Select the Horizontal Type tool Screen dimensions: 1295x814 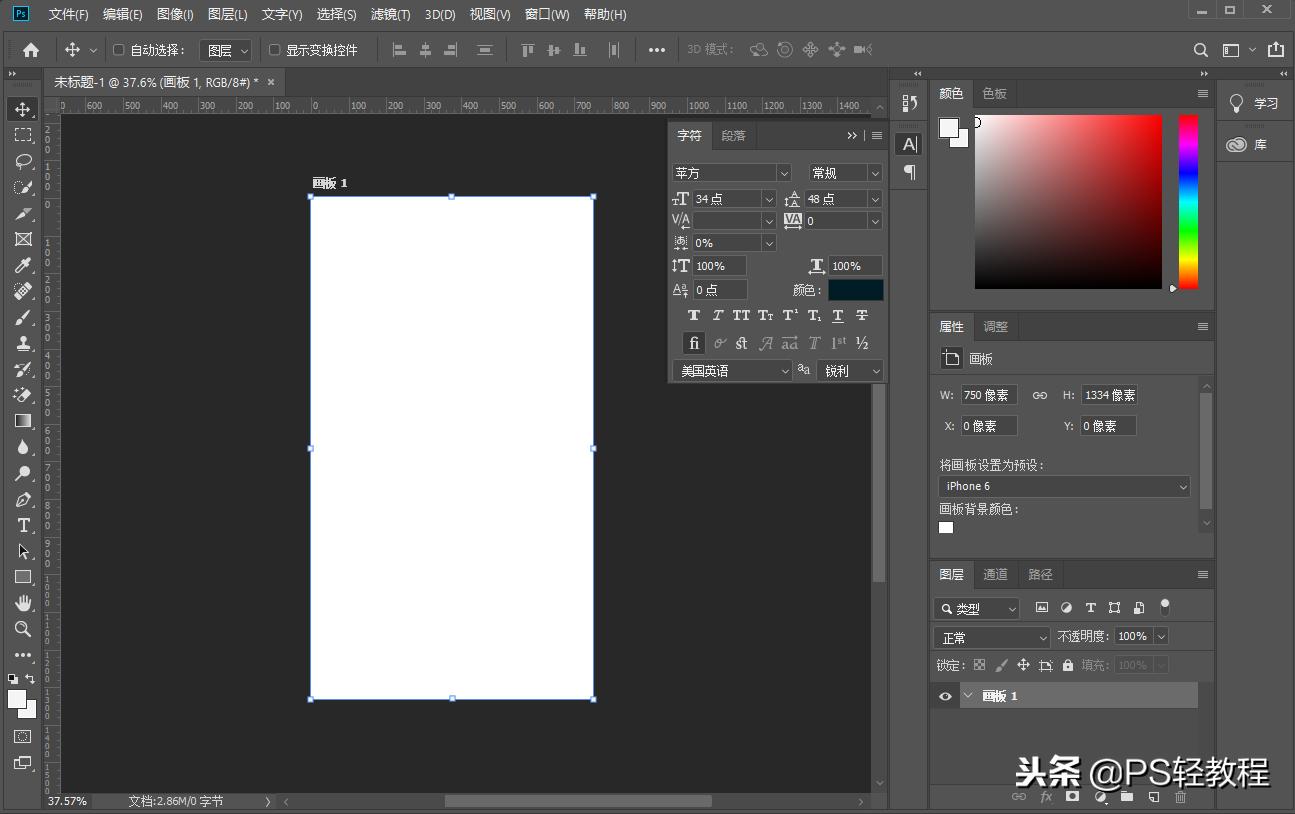click(23, 525)
